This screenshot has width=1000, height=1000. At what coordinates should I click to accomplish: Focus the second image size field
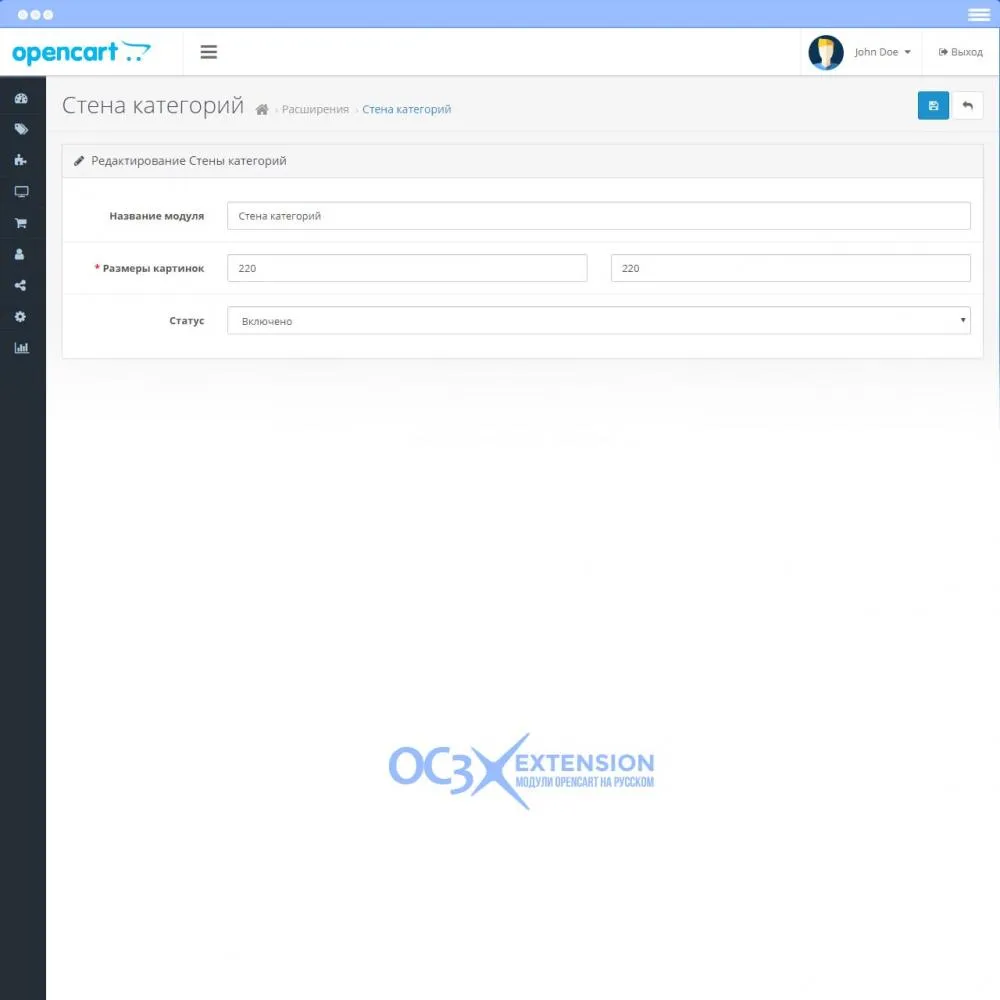pos(790,268)
